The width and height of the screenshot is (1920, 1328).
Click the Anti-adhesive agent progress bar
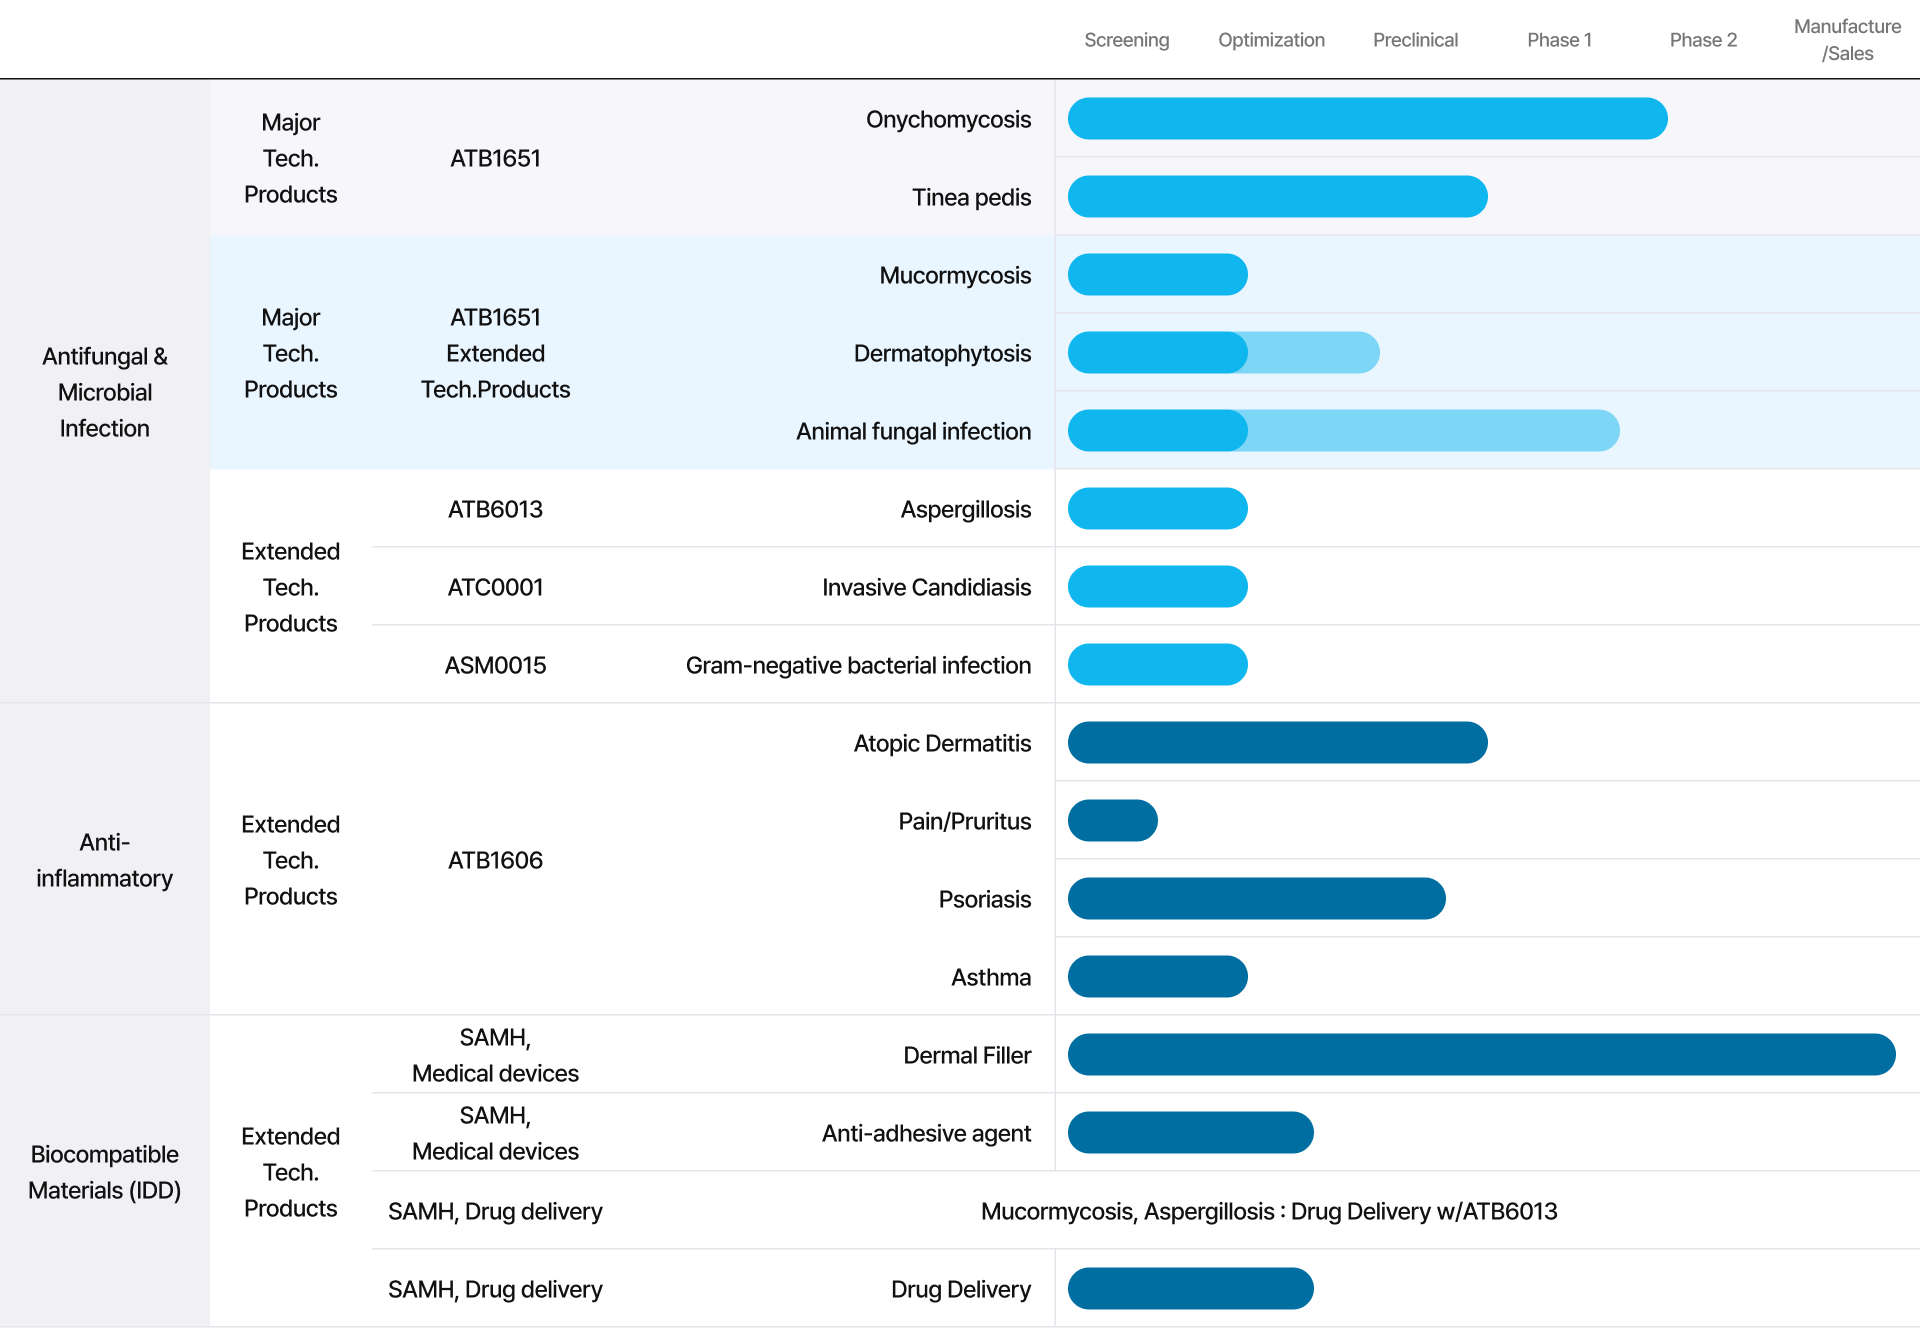(1190, 1133)
